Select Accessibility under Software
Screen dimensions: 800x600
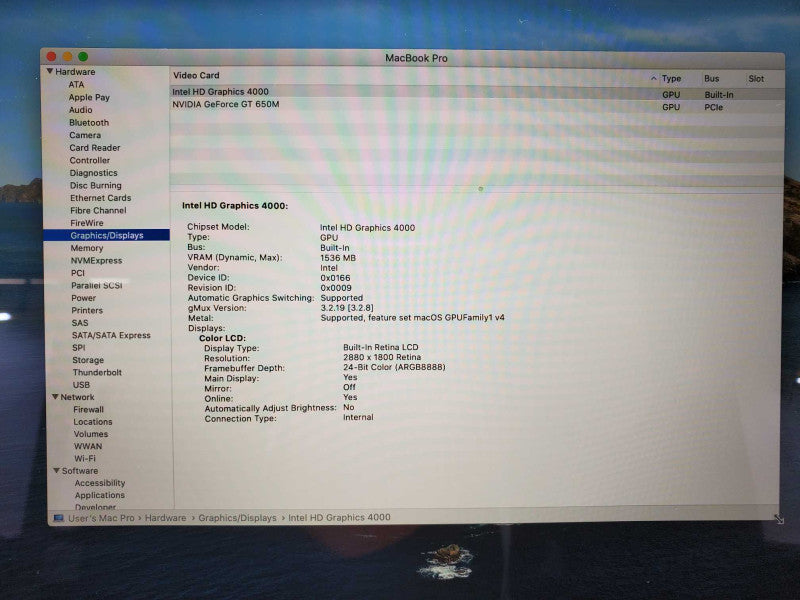click(x=100, y=483)
